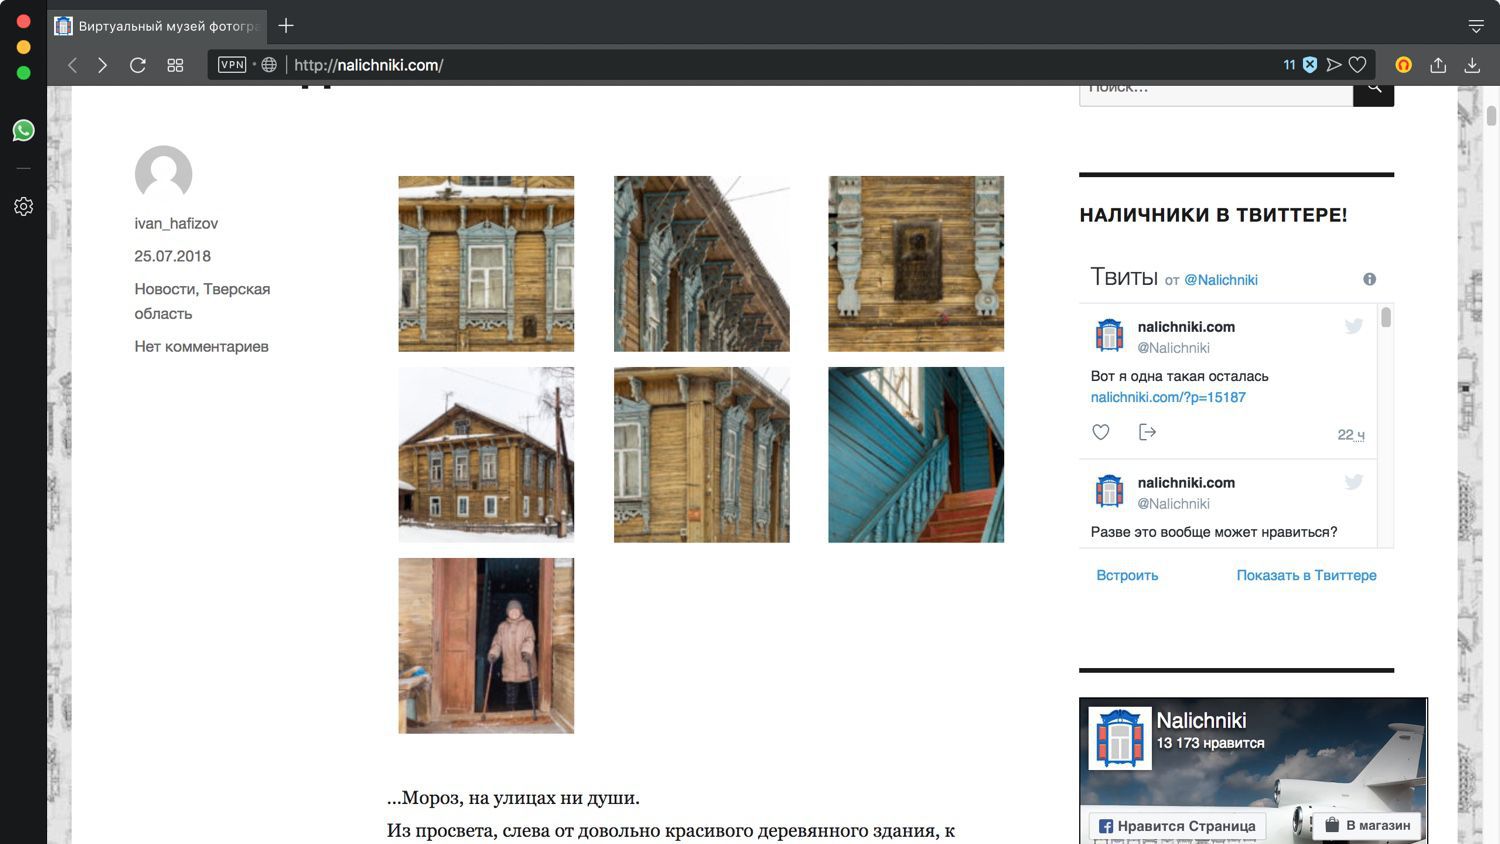This screenshot has height=844, width=1500.
Task: Open browser settings gear in sidebar
Action: click(x=24, y=206)
